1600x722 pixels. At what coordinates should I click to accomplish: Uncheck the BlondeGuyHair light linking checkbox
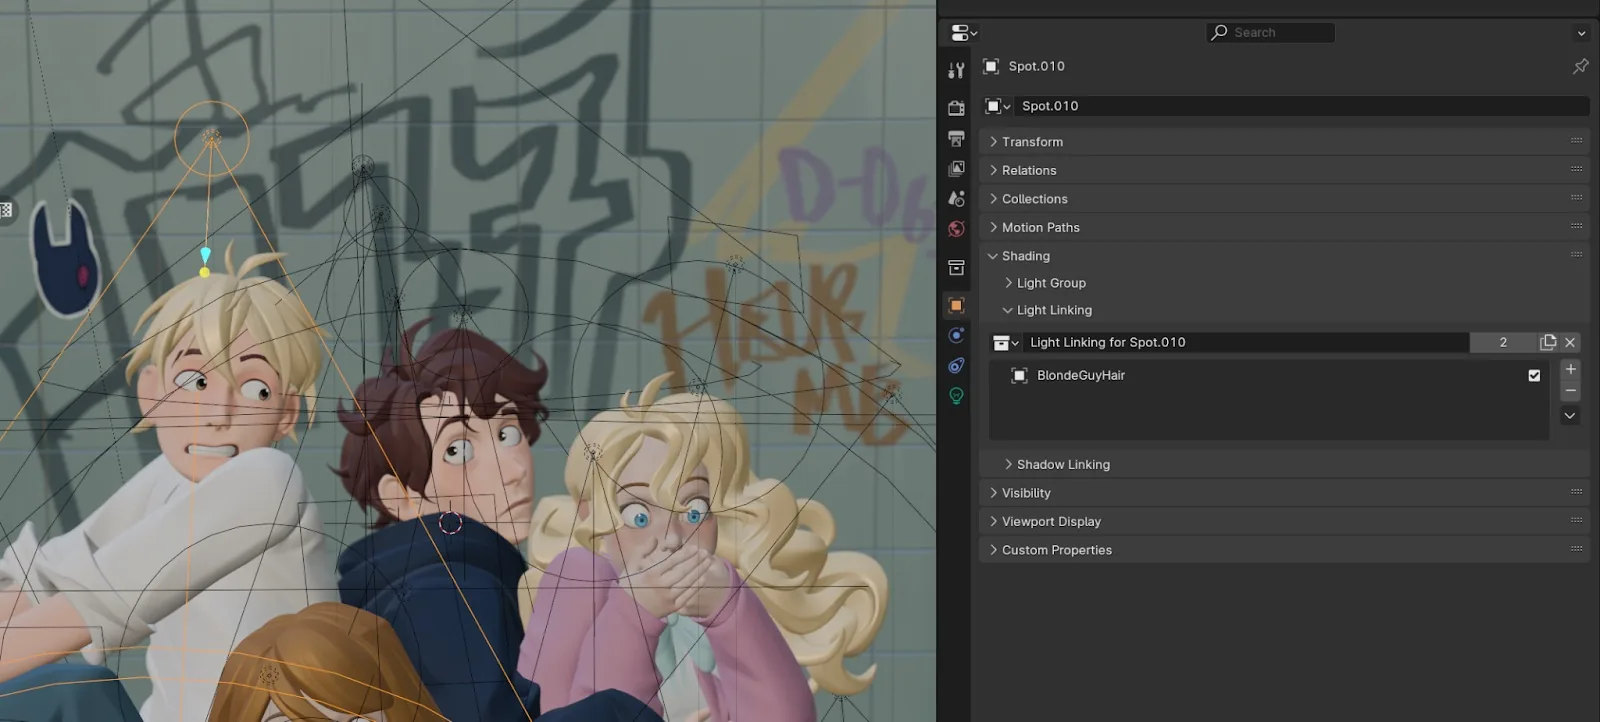pos(1534,375)
